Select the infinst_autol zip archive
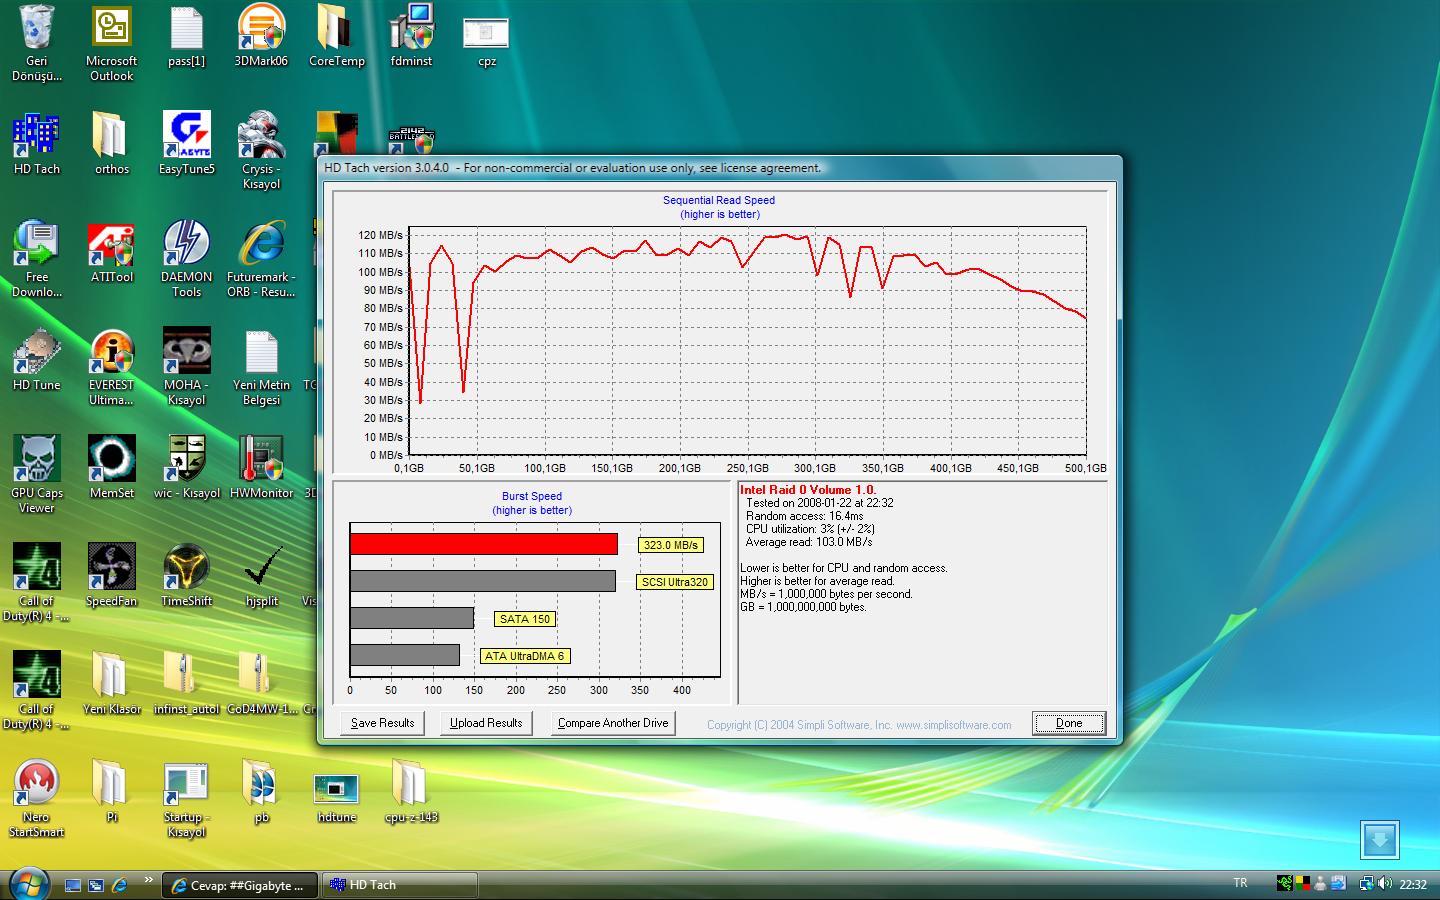1440x900 pixels. click(187, 684)
